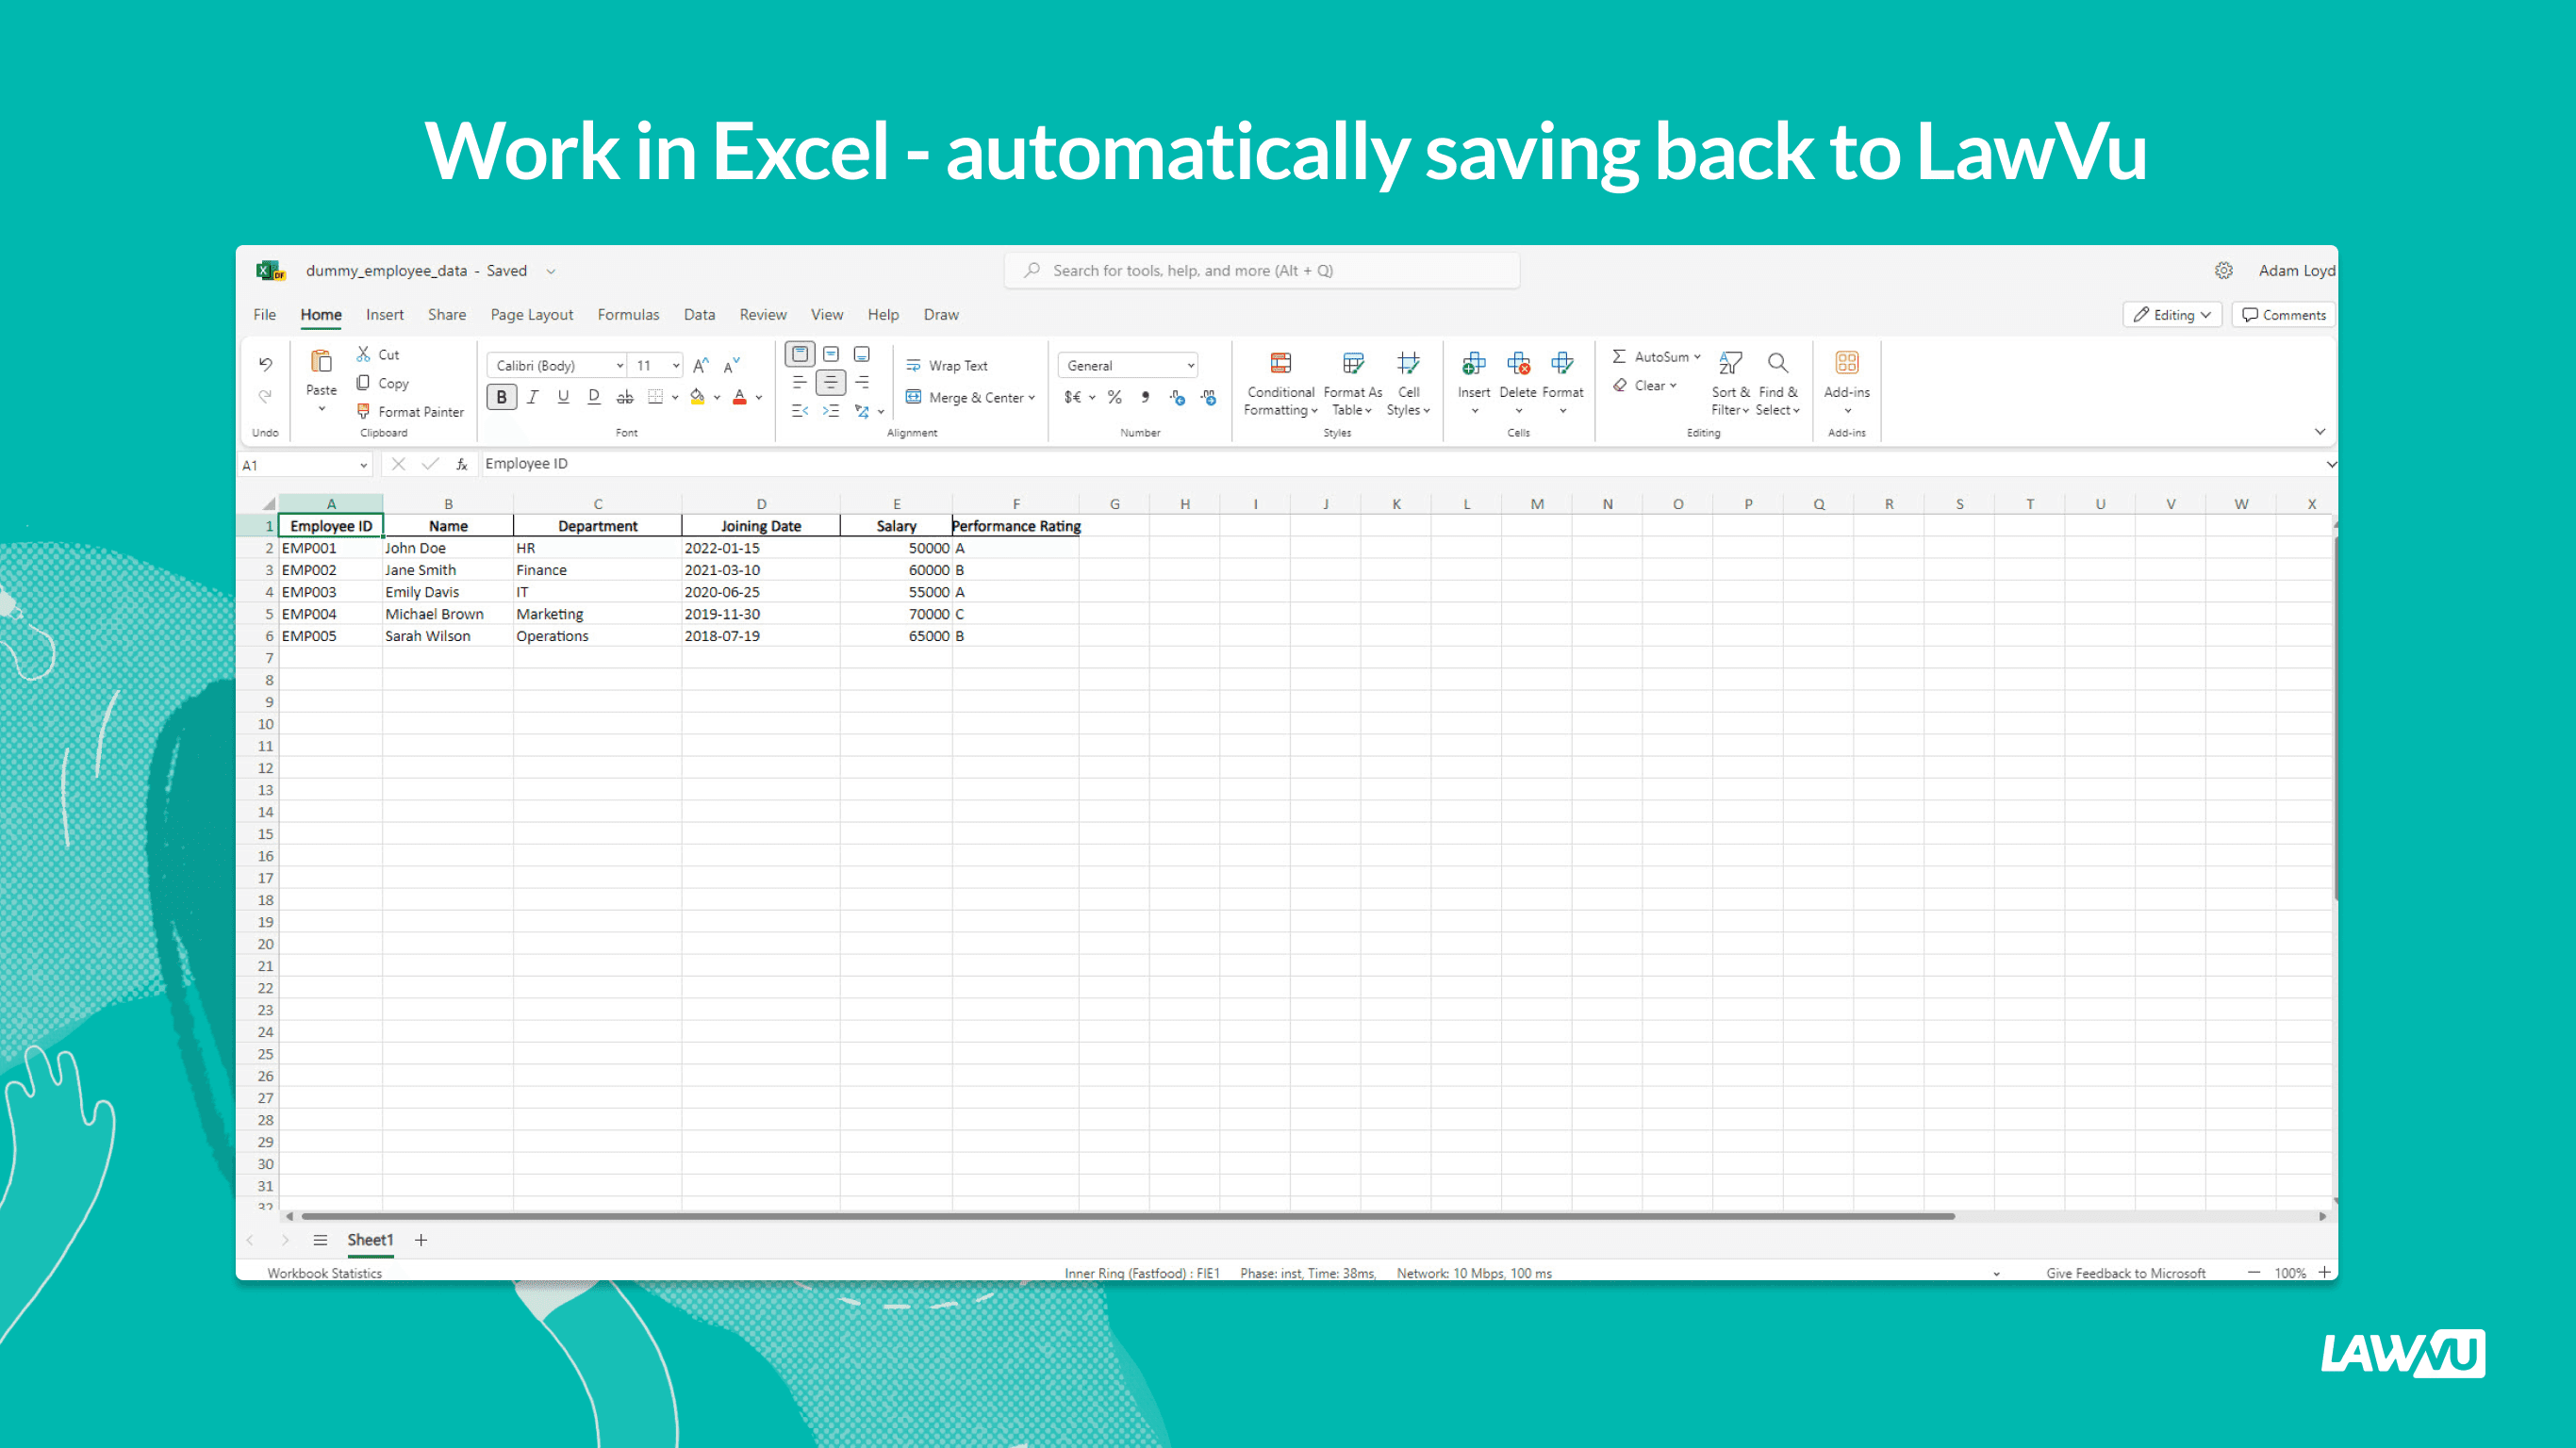This screenshot has width=2576, height=1448.
Task: Toggle underline formatting
Action: [x=563, y=397]
